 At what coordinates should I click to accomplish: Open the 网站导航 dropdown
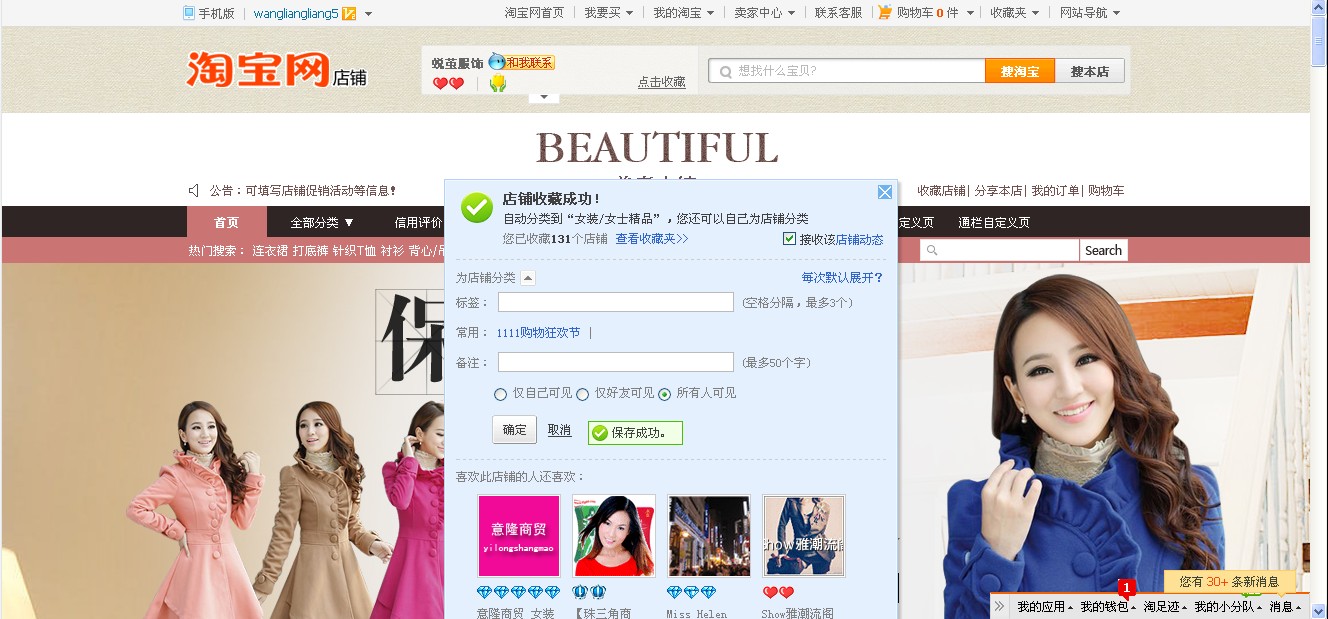[1090, 13]
